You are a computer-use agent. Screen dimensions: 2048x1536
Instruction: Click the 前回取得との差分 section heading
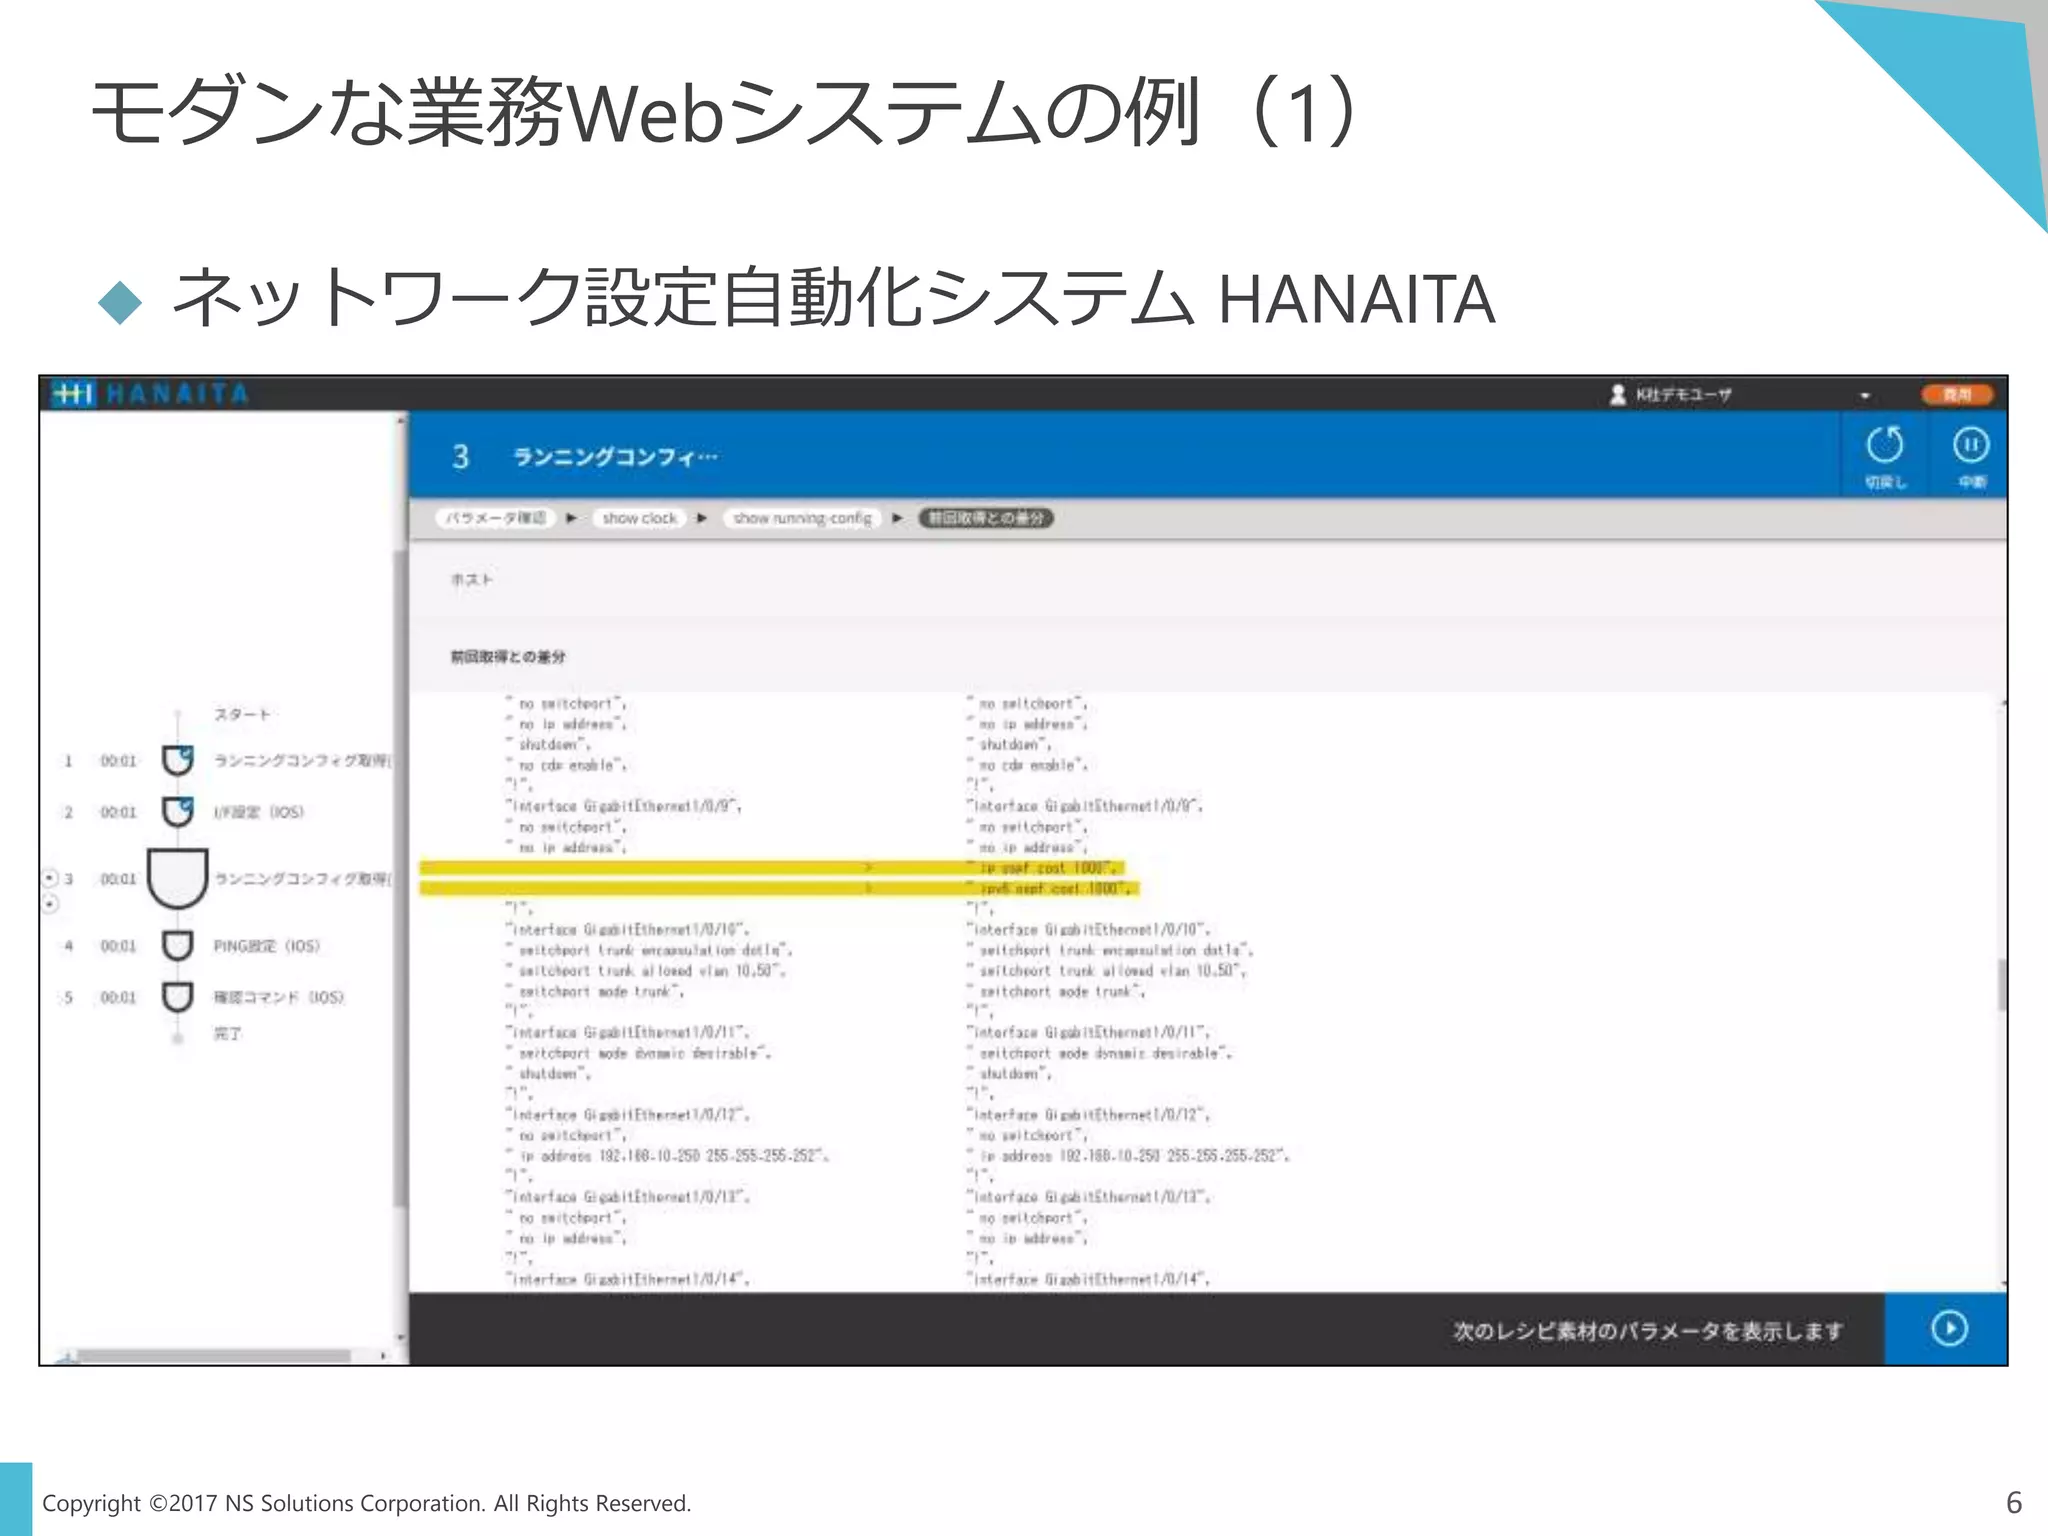[x=508, y=657]
